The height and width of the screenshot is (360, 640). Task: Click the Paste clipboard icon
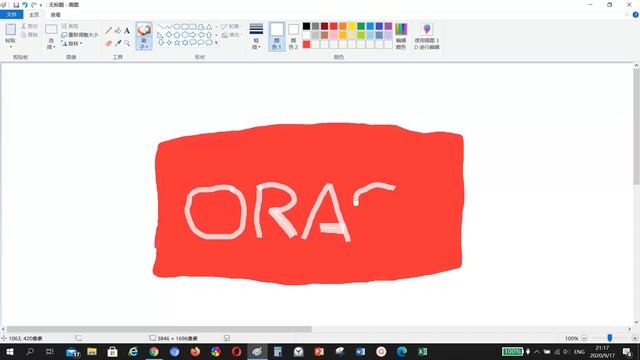tap(11, 29)
